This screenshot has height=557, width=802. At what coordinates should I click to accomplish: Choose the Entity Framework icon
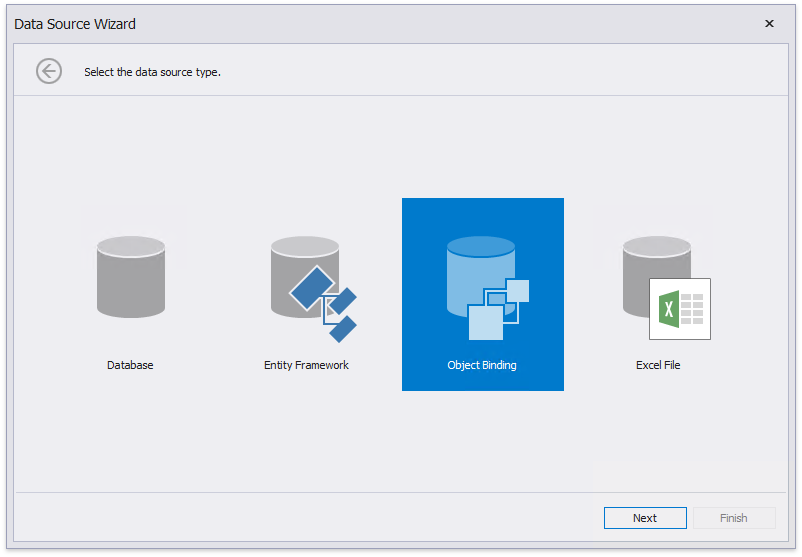307,285
